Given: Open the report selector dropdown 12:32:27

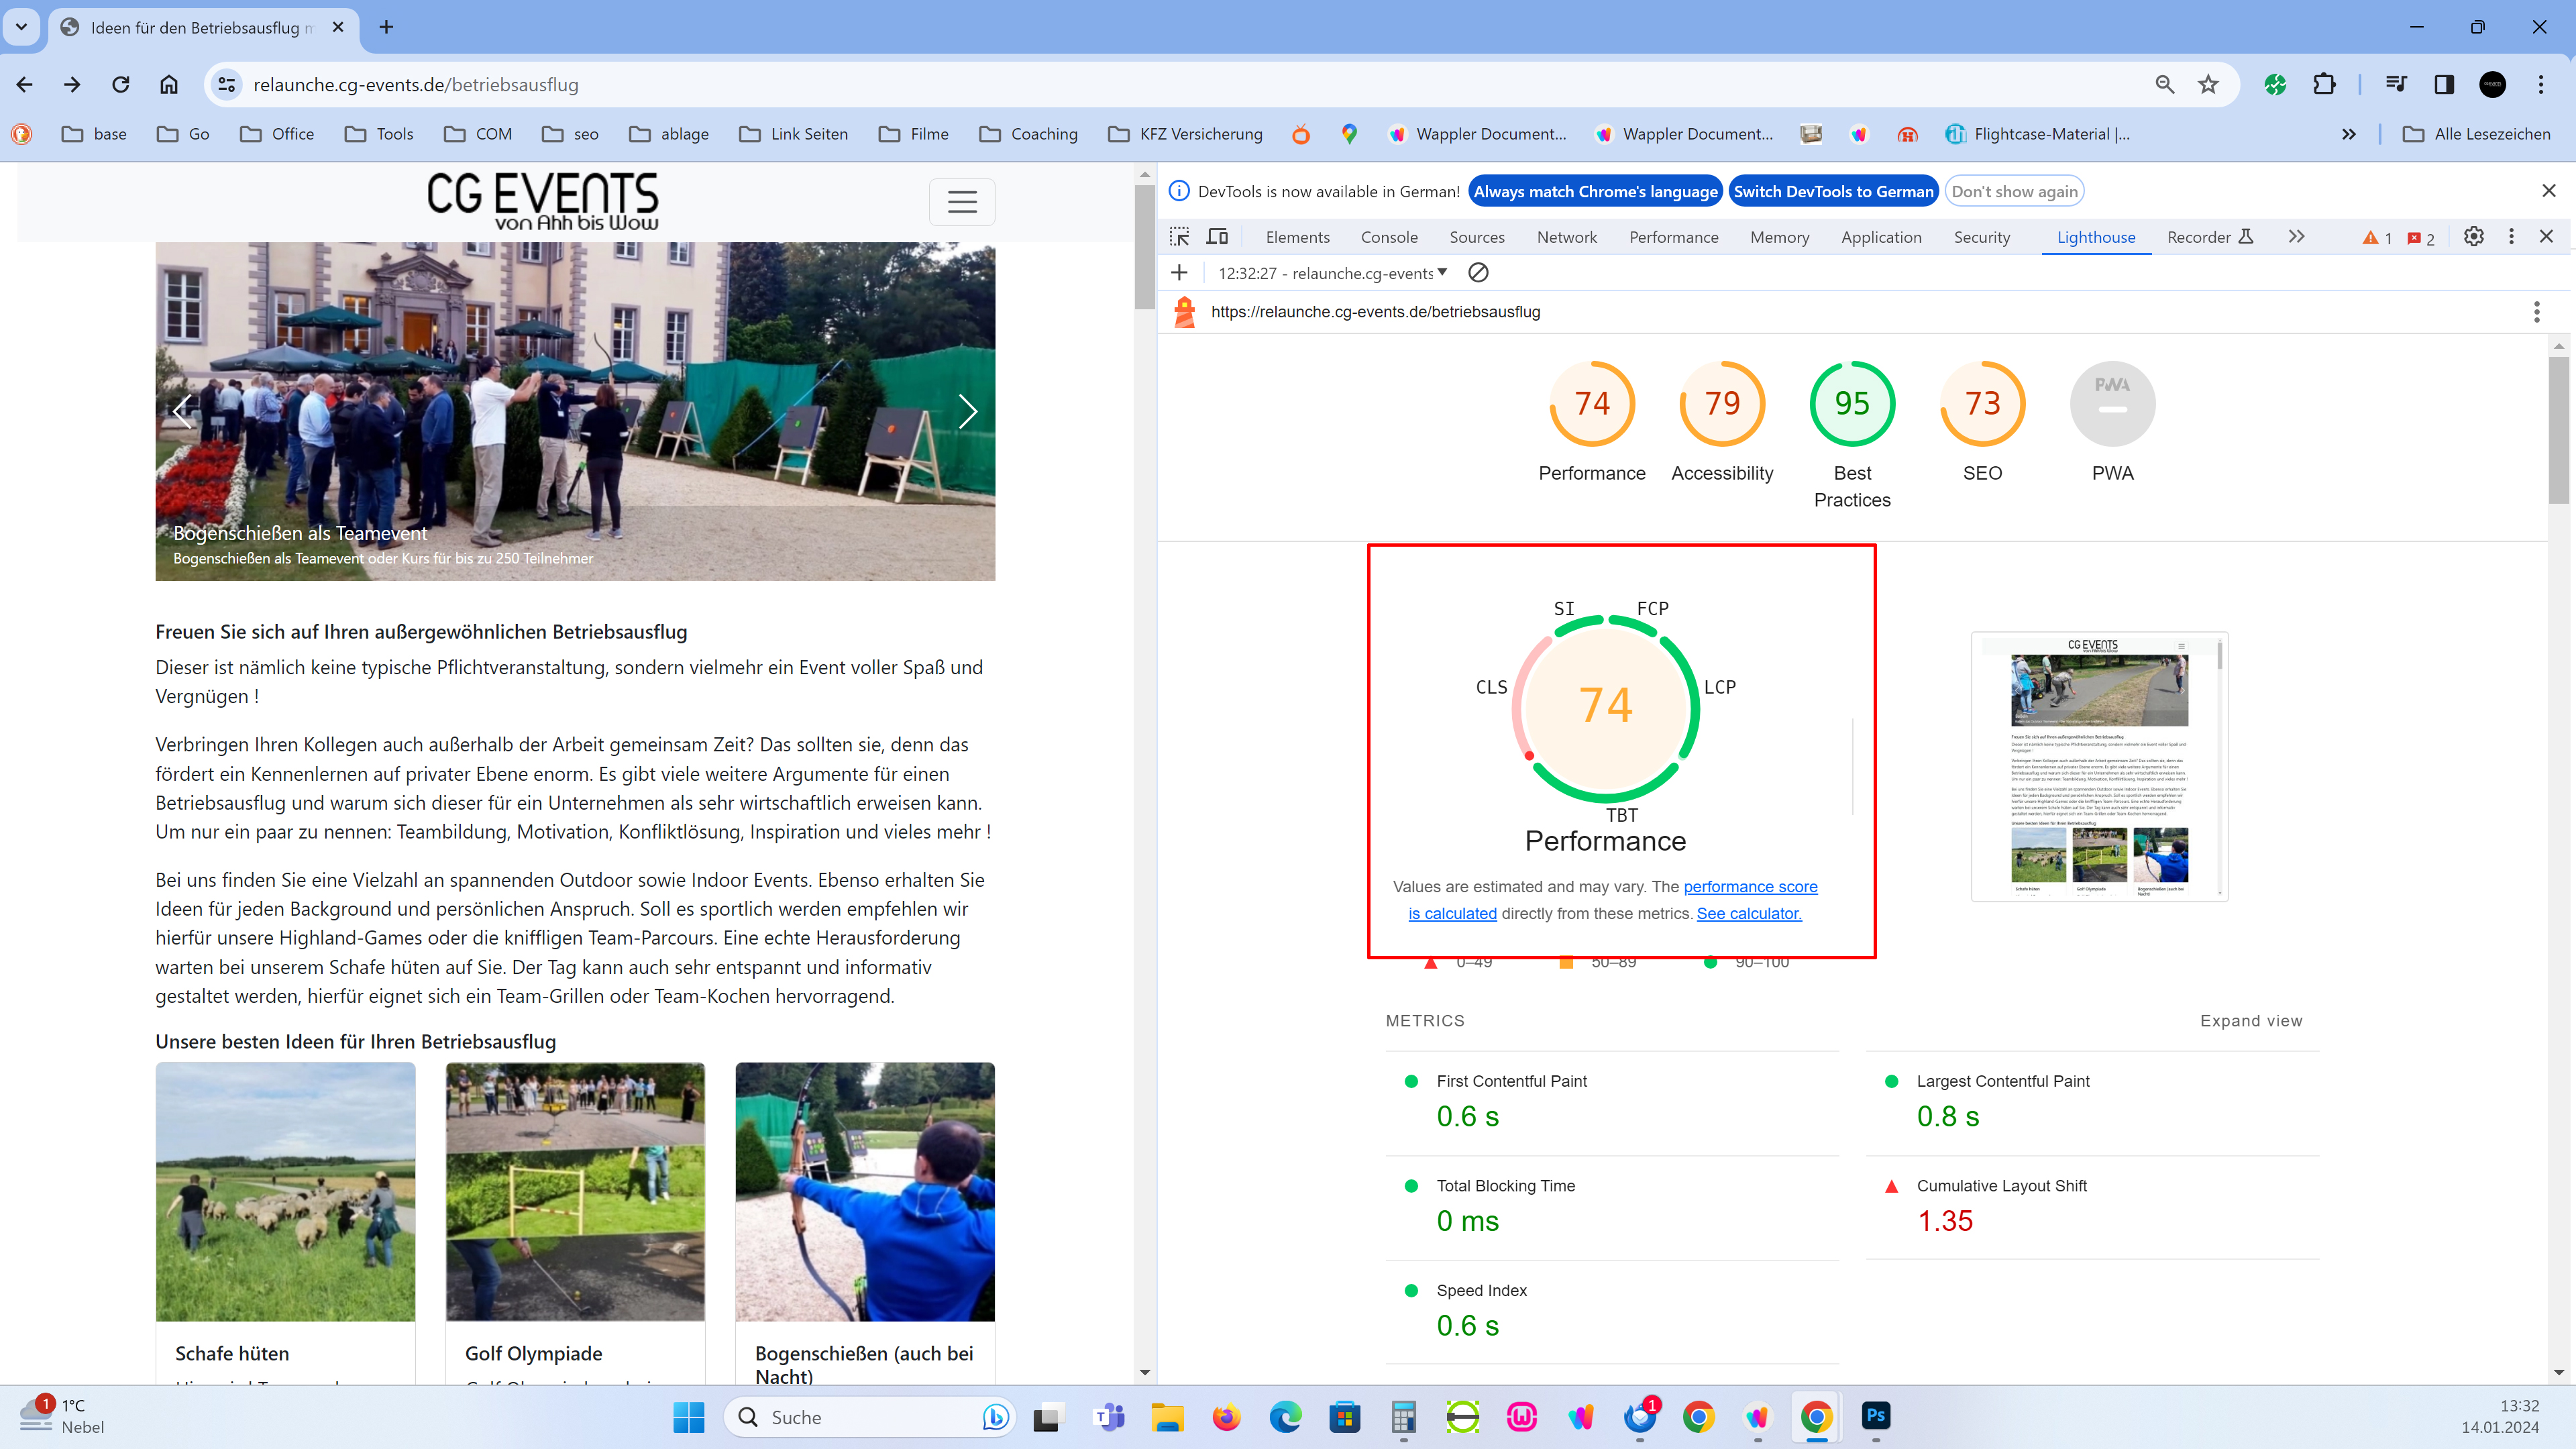Looking at the screenshot, I should point(1332,273).
